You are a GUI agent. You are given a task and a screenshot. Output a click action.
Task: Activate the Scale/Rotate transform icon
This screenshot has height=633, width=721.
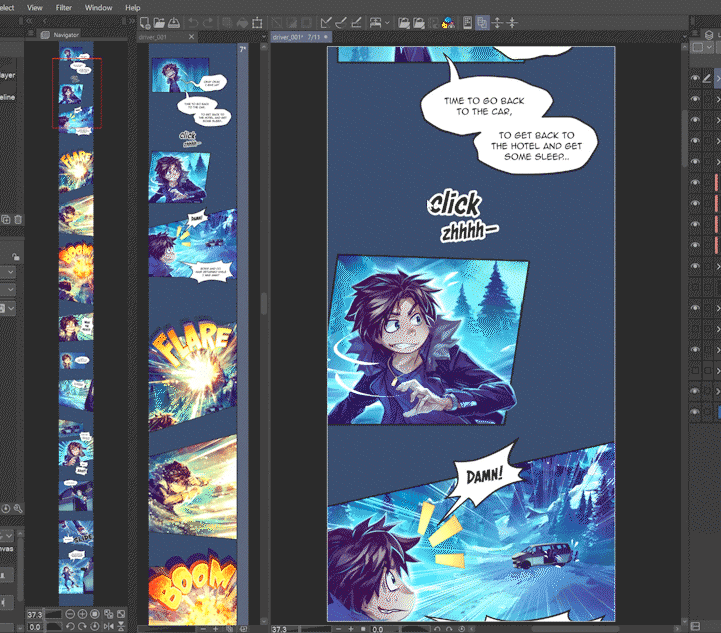(x=257, y=23)
